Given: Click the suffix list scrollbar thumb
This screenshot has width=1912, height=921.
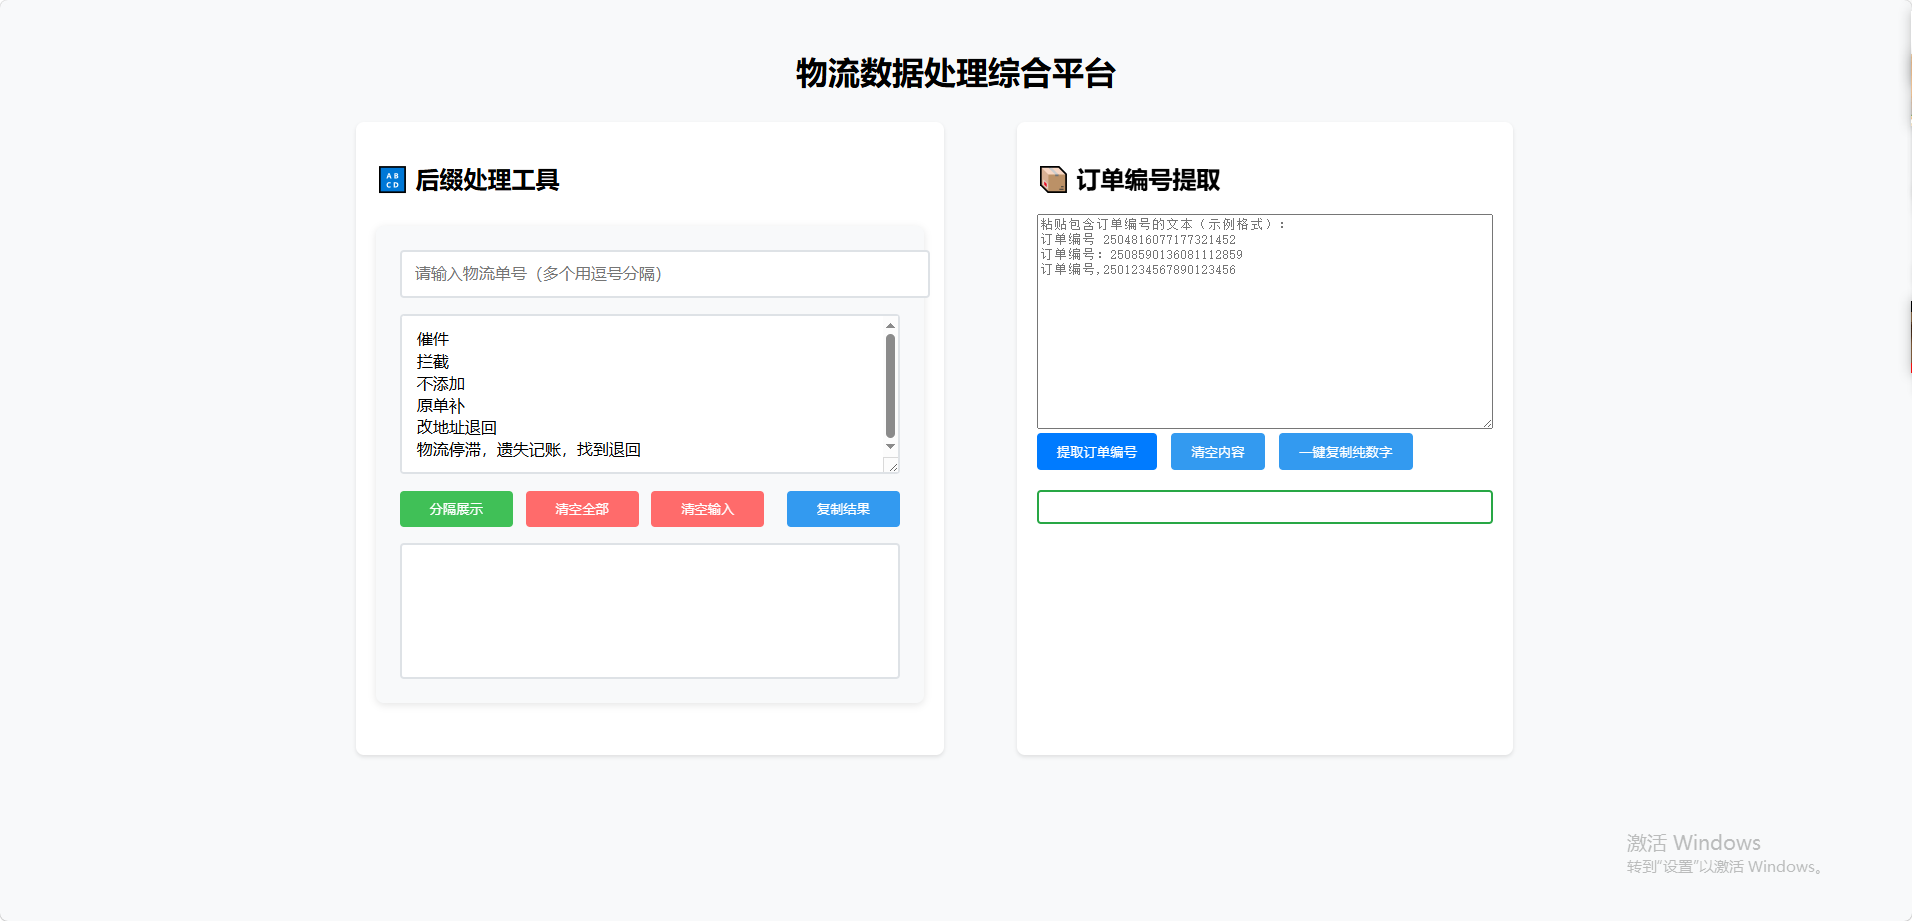Looking at the screenshot, I should pos(890,385).
